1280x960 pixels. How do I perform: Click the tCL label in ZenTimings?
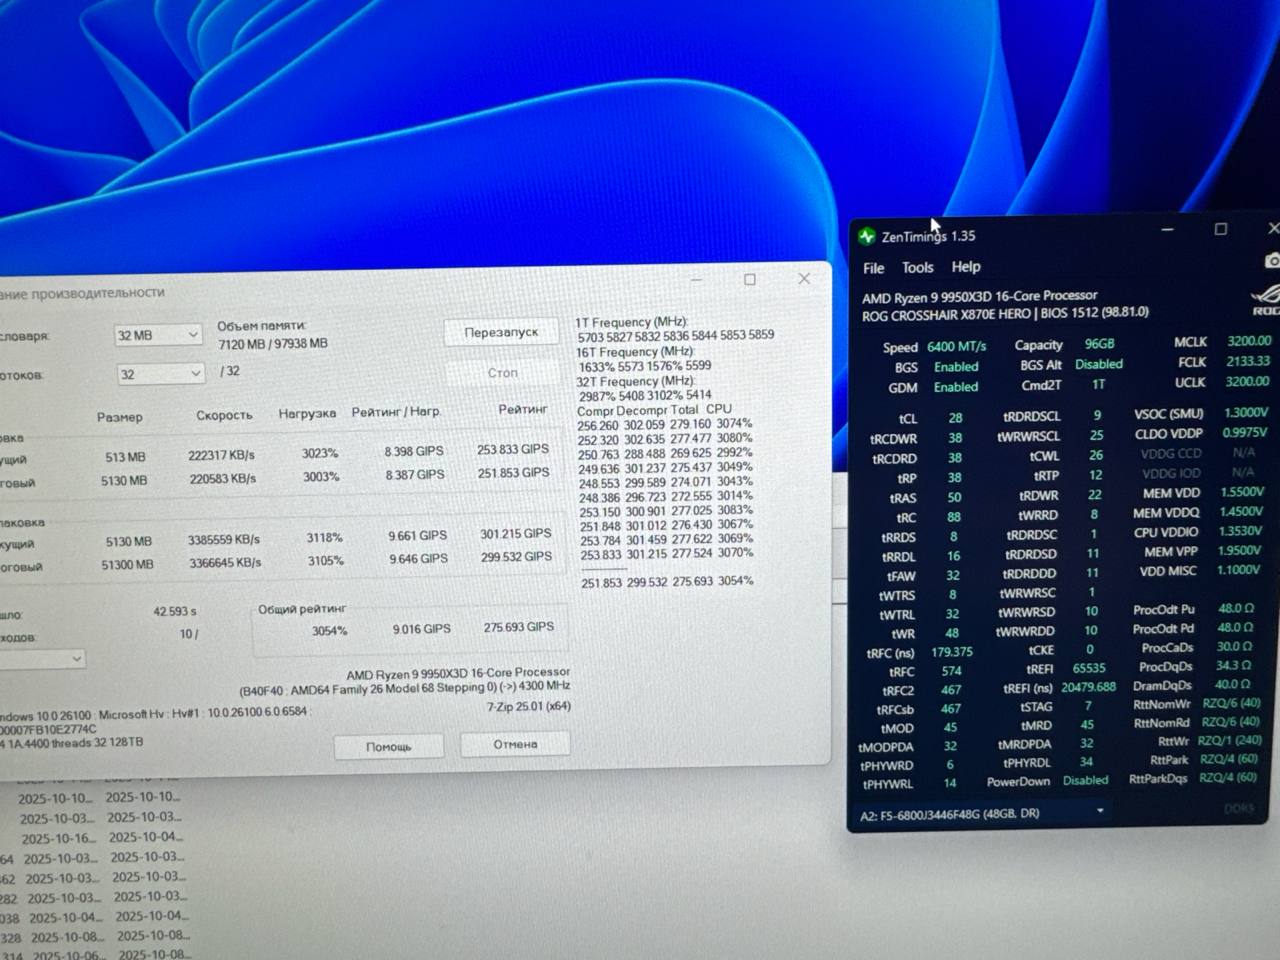pos(908,419)
